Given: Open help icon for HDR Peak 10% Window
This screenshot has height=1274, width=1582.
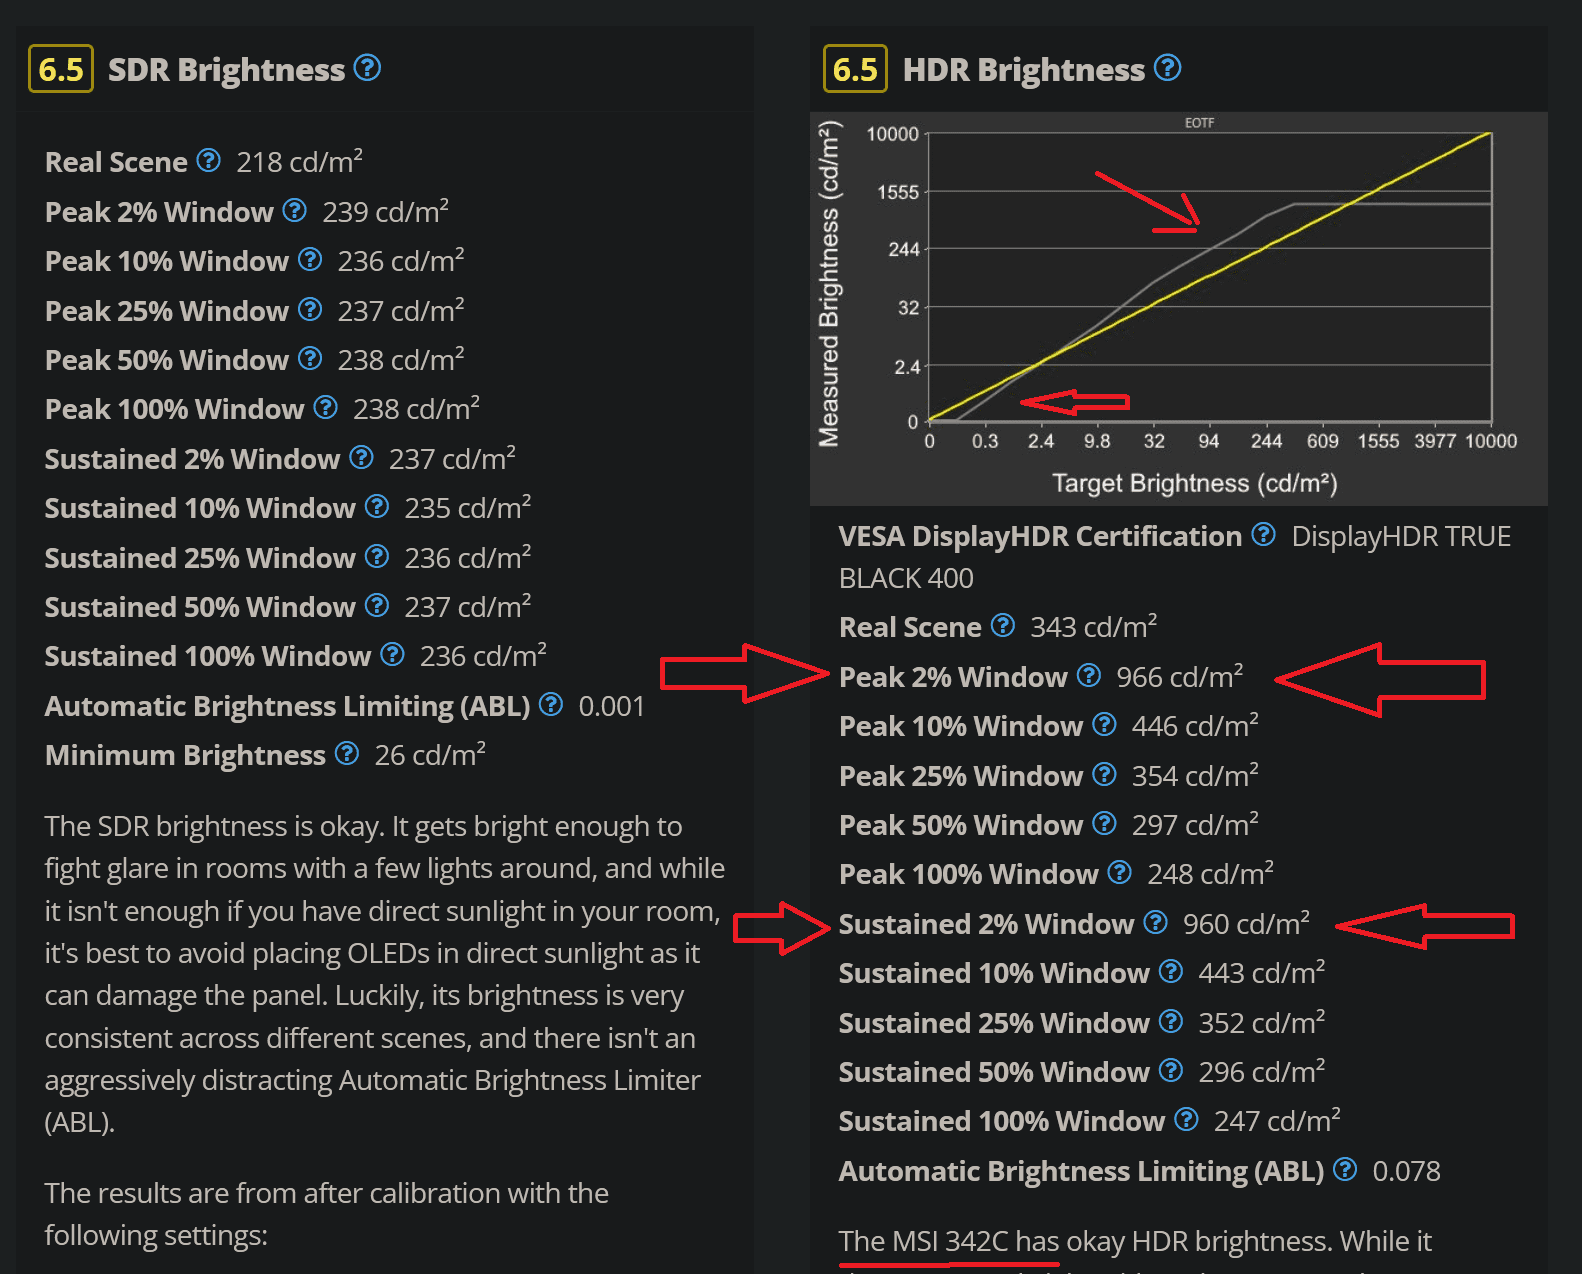Looking at the screenshot, I should (1104, 724).
